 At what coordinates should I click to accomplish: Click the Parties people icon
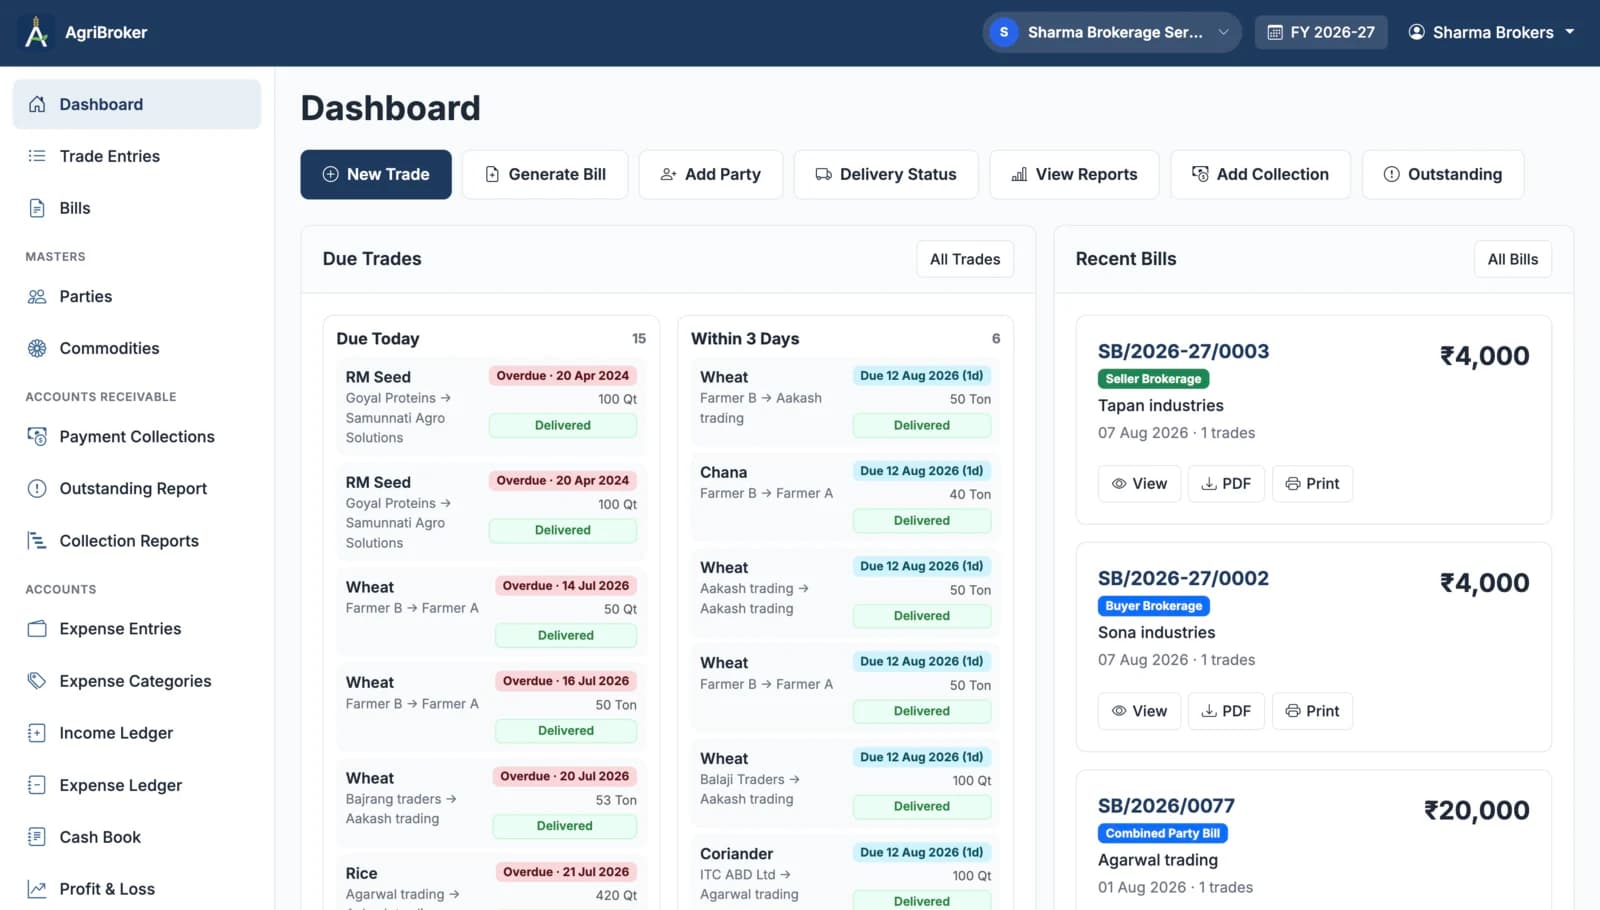point(37,296)
